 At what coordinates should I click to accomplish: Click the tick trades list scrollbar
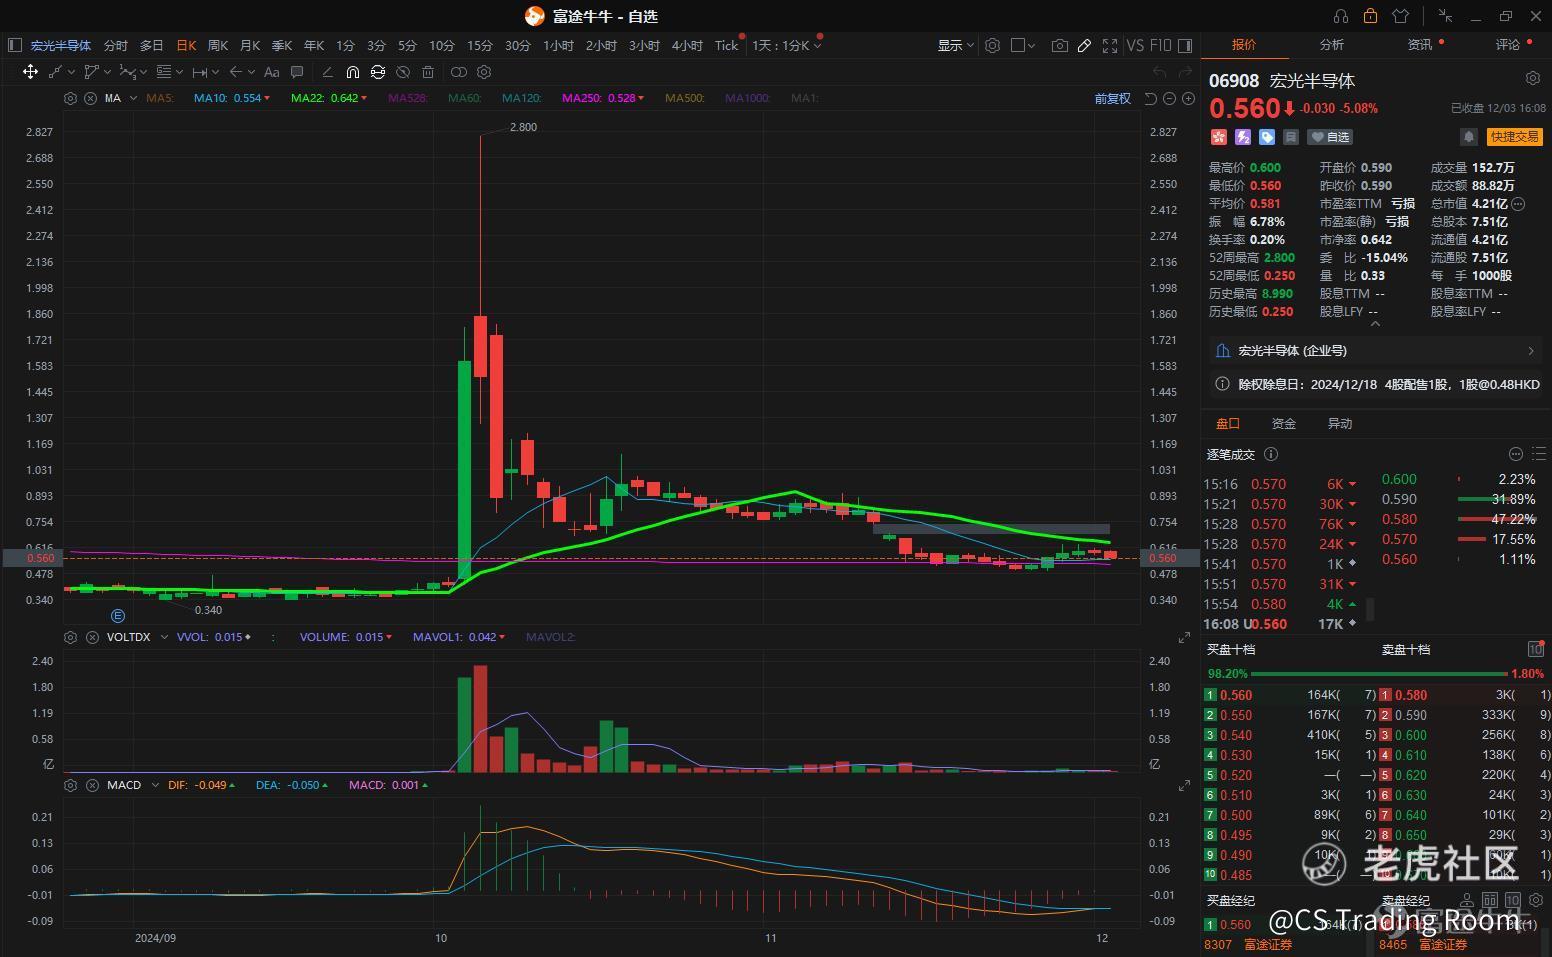tap(1370, 609)
